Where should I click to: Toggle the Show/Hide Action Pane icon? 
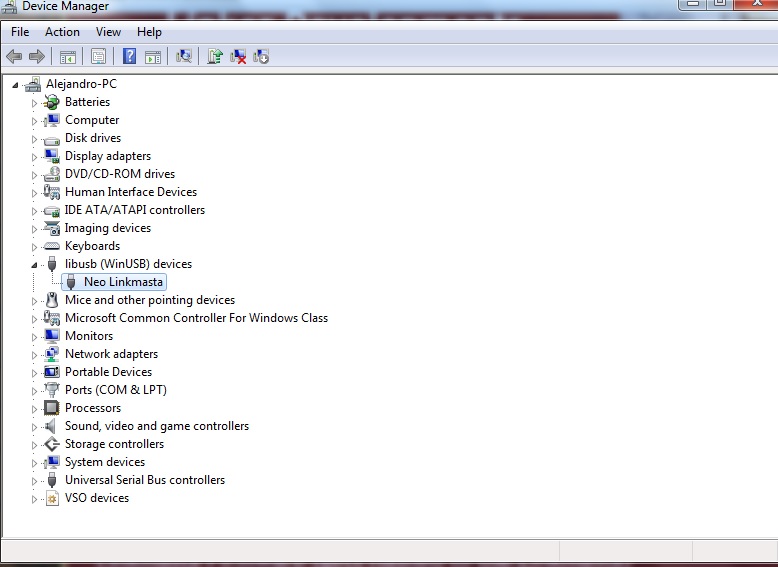click(x=153, y=57)
